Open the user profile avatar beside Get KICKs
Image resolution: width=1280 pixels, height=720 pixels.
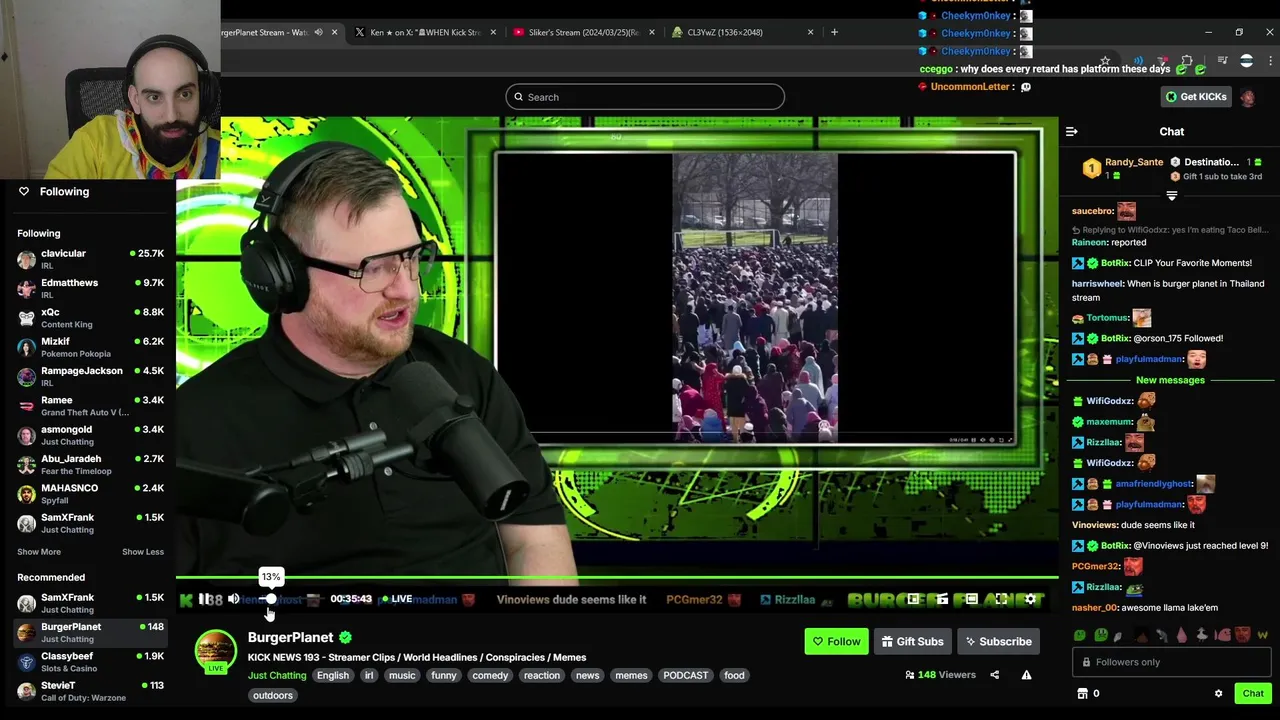[x=1247, y=97]
